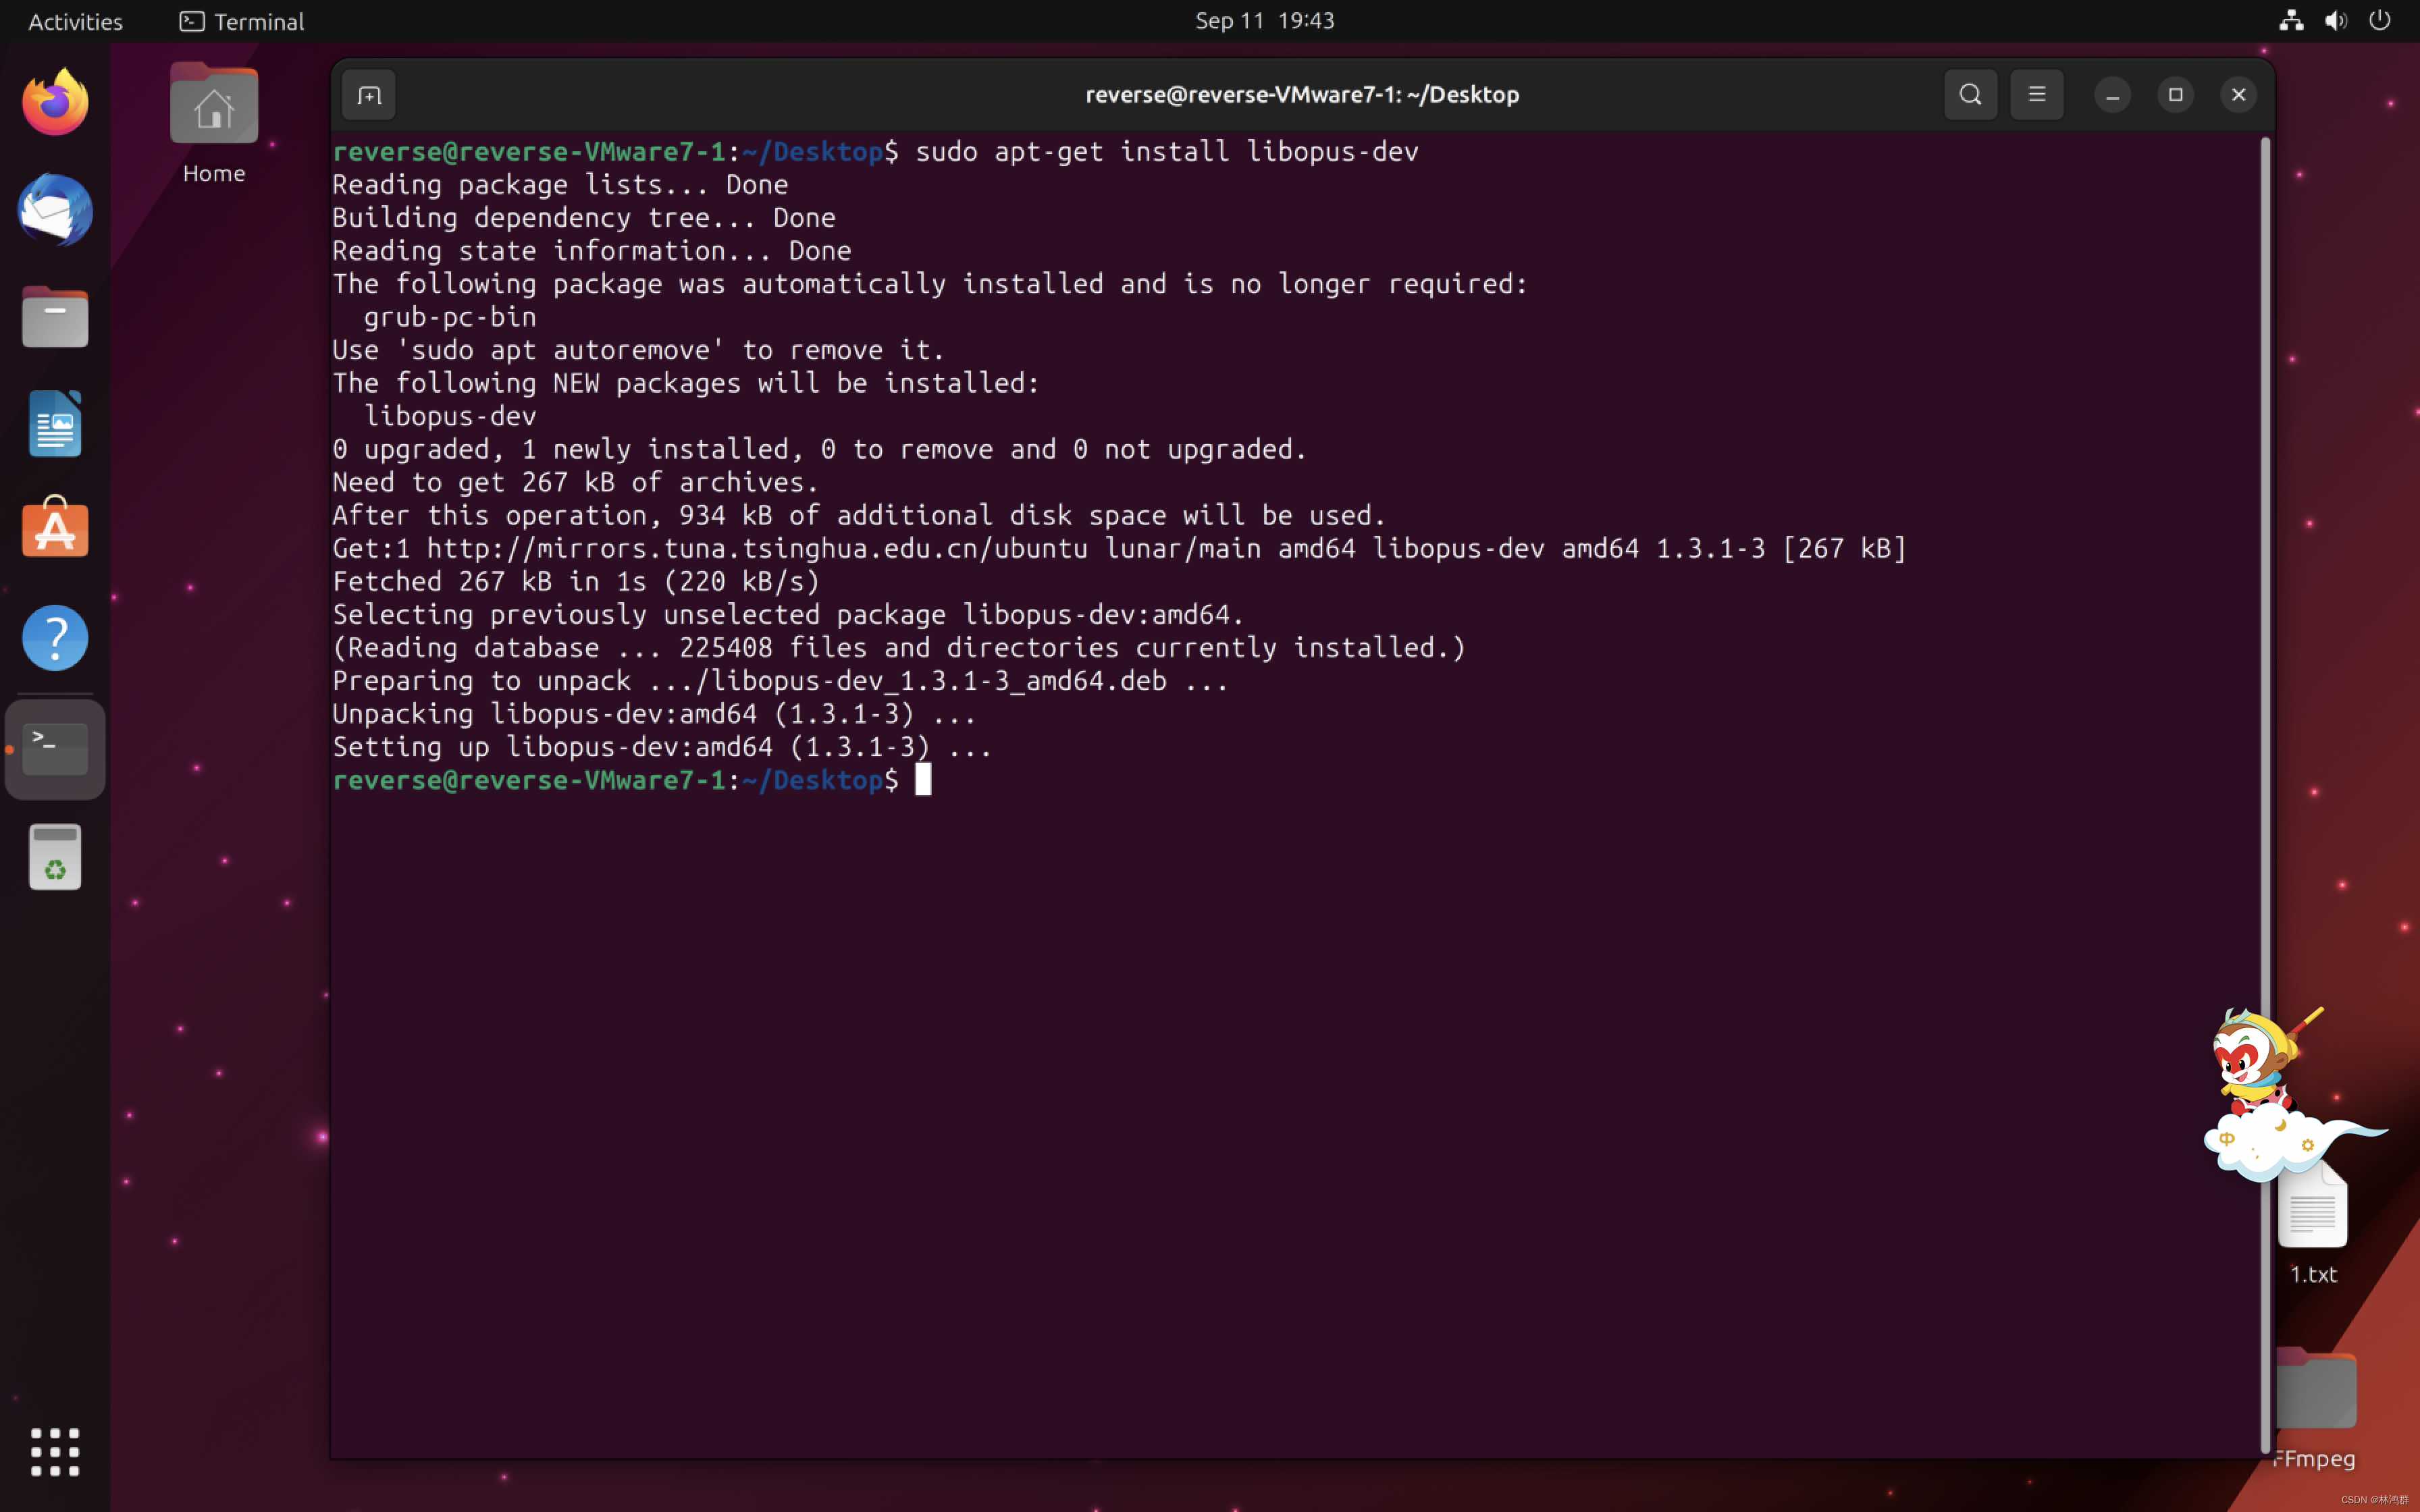This screenshot has height=1512, width=2420.
Task: Open Ubuntu Software store icon
Action: pyautogui.click(x=55, y=527)
